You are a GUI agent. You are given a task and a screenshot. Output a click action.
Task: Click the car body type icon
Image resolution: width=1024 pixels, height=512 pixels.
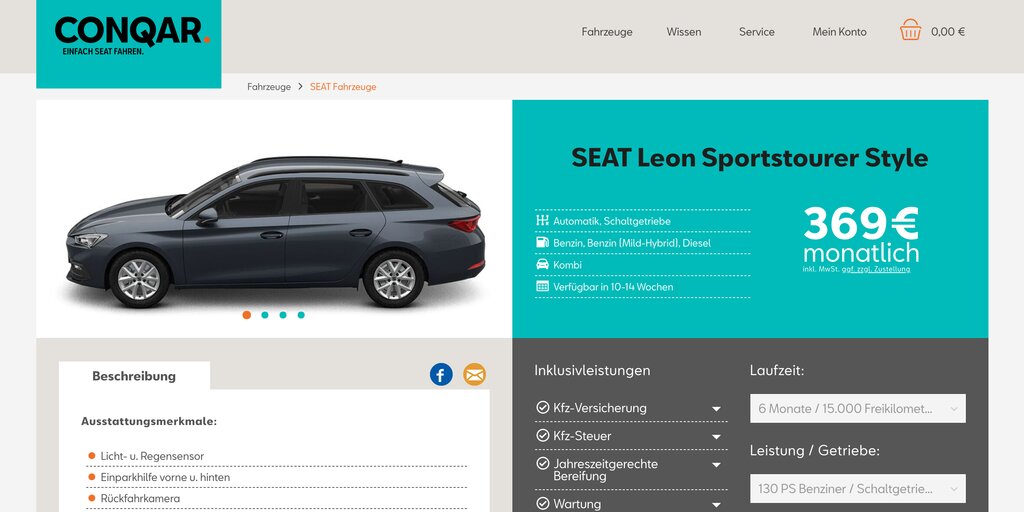tap(542, 264)
